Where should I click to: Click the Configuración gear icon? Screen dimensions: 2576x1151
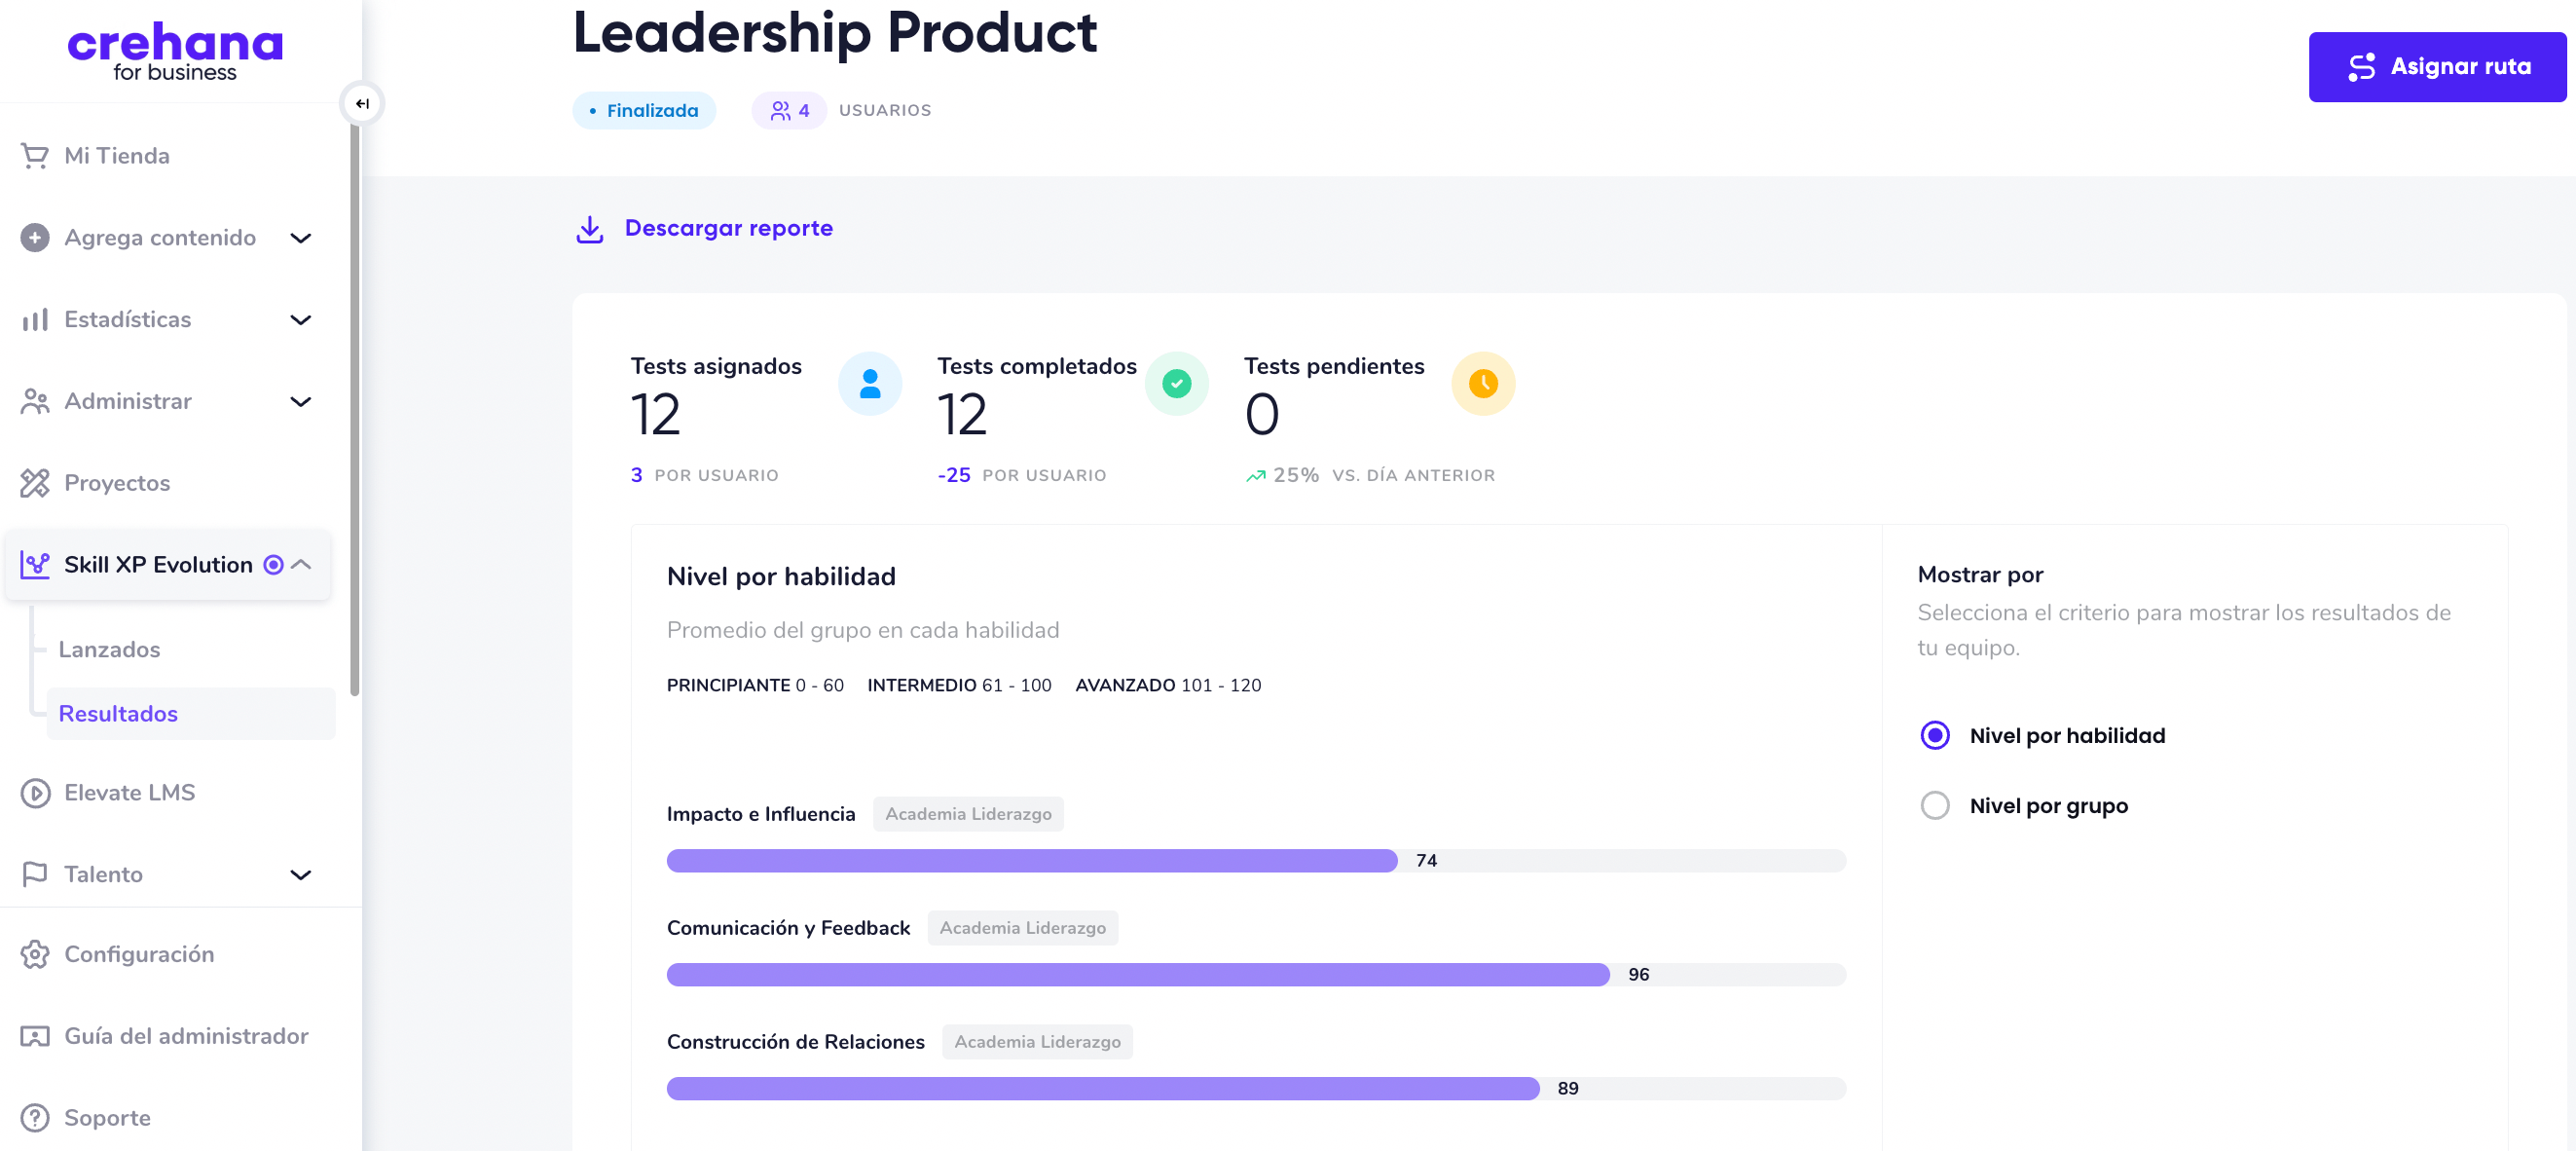pos(35,954)
